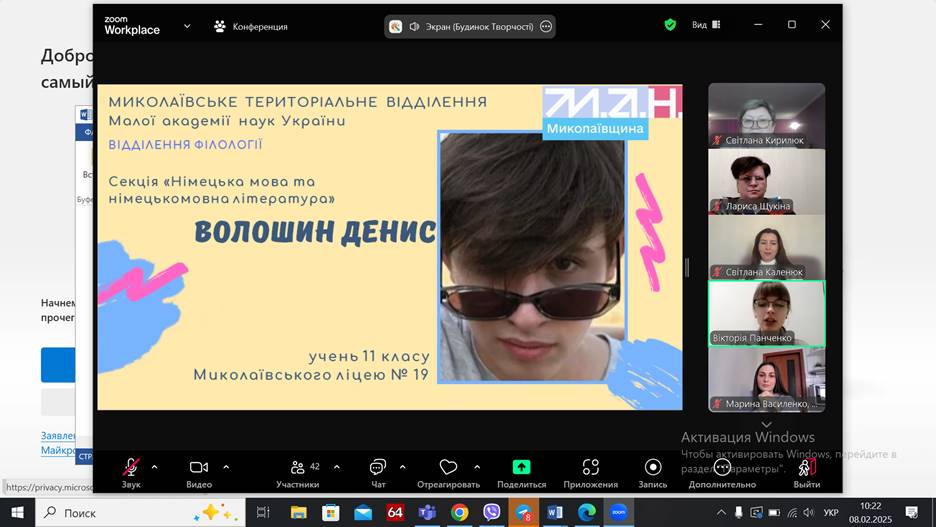Open the Вид view layout menu
The height and width of the screenshot is (527, 936).
pos(706,25)
